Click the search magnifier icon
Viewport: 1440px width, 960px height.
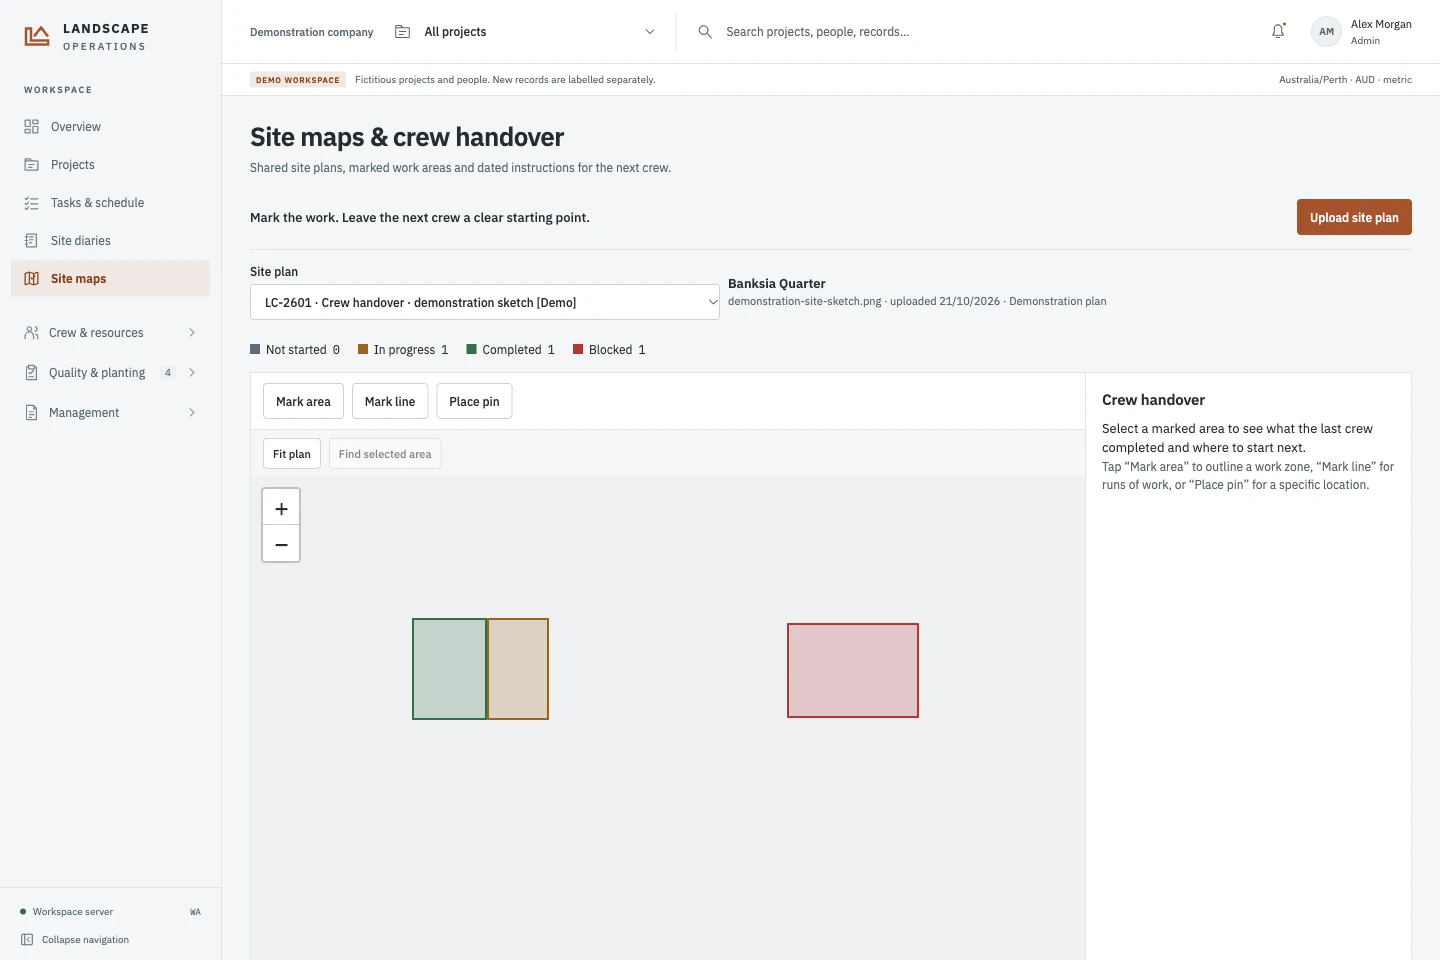pyautogui.click(x=705, y=32)
